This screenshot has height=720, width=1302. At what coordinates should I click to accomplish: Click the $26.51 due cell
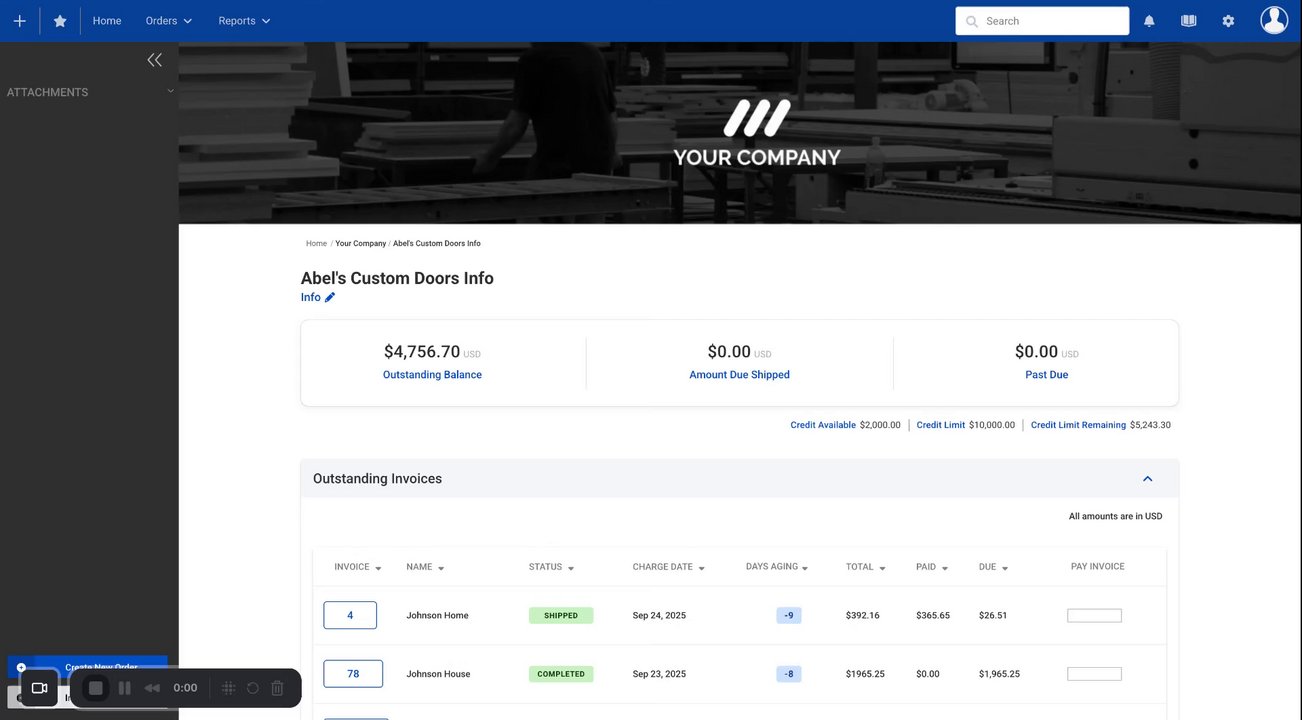click(993, 616)
